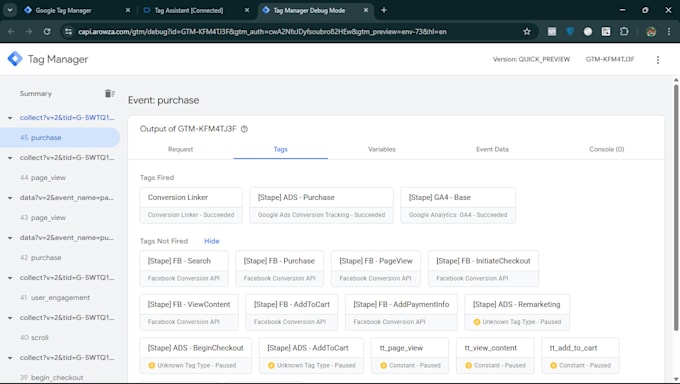Image resolution: width=680 pixels, height=384 pixels.
Task: Switch to the Event Data tab
Action: pos(492,149)
